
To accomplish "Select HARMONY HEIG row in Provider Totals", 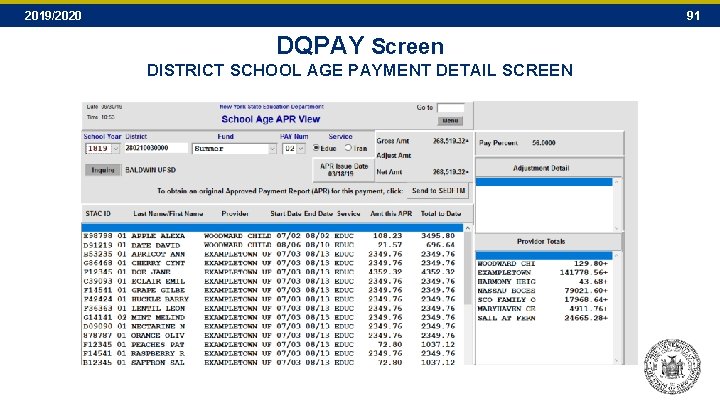I will tap(543, 281).
